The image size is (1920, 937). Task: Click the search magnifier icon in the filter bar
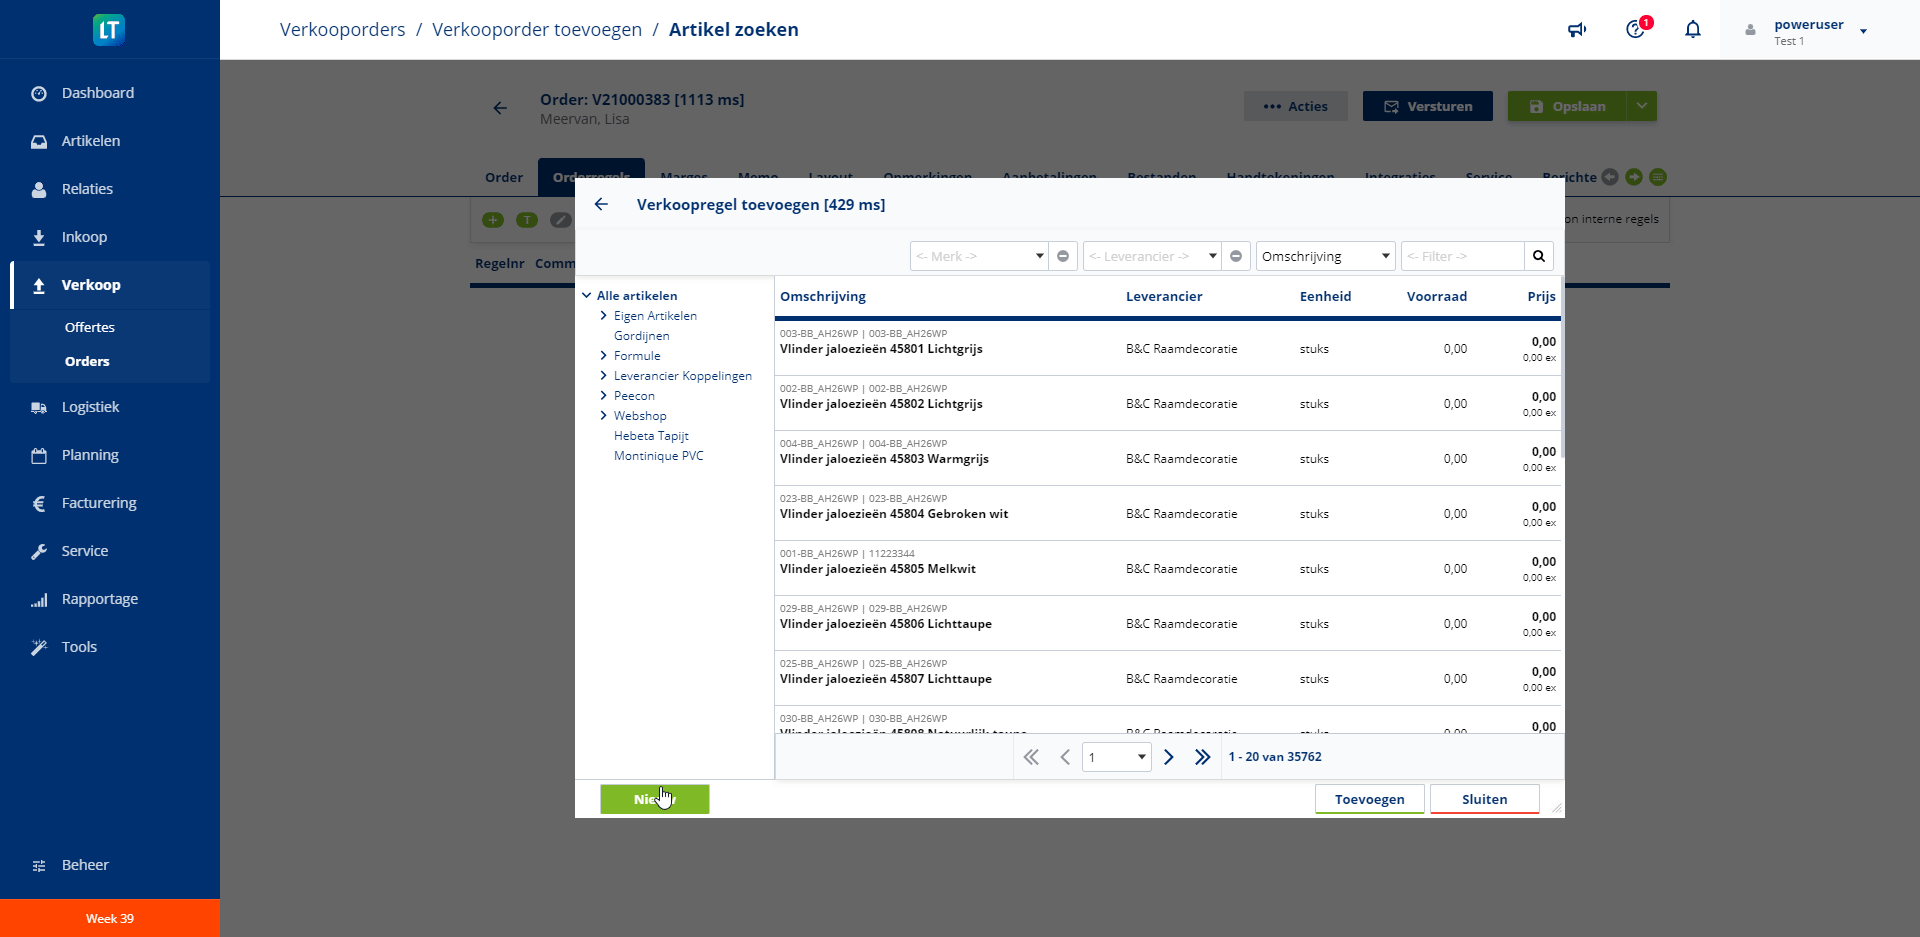1538,257
